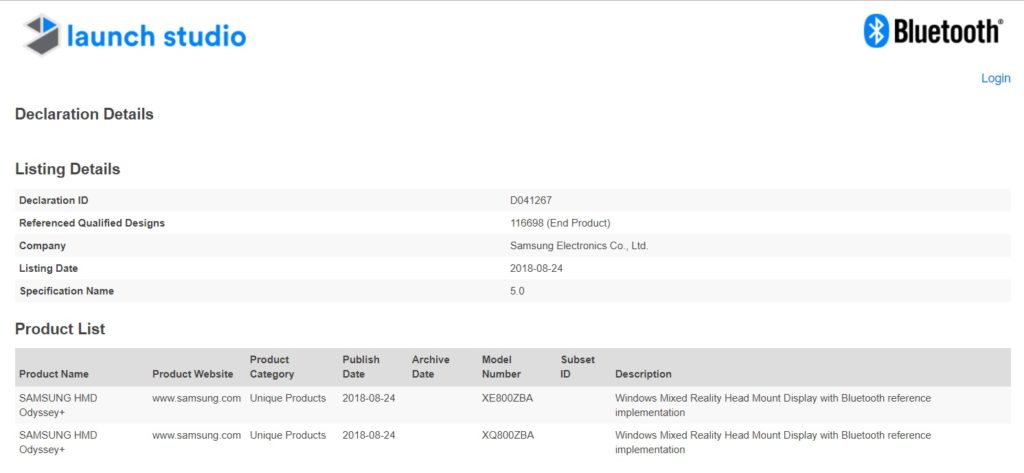Click the Subset ID column header
Viewport: 1024px width, 473px height.
577,367
